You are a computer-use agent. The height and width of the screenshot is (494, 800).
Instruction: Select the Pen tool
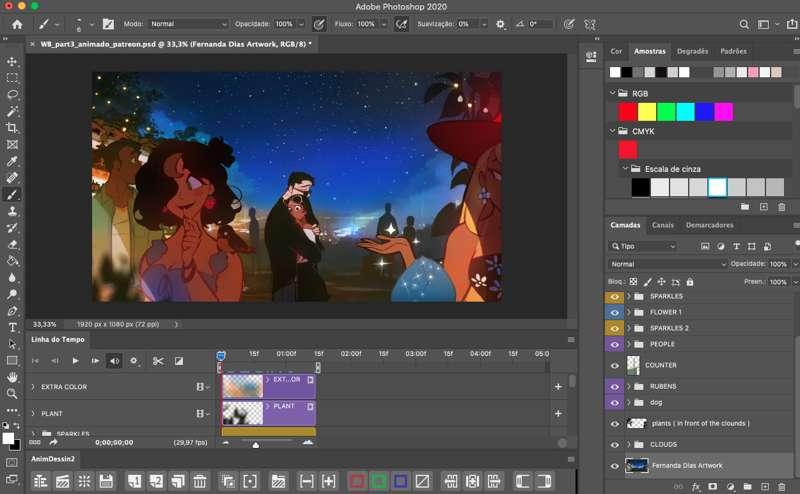point(12,311)
